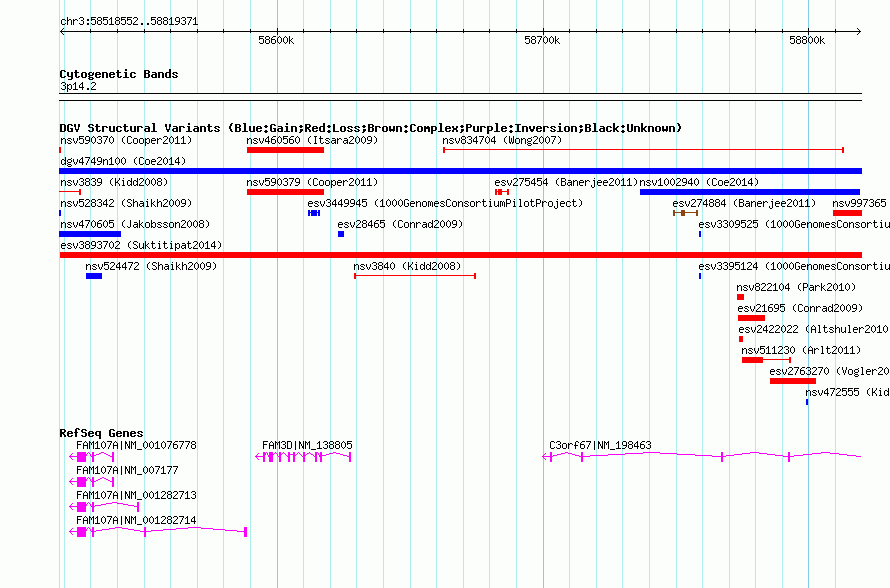
Task: Click the ruler's right arrow end
Action: tap(859, 31)
